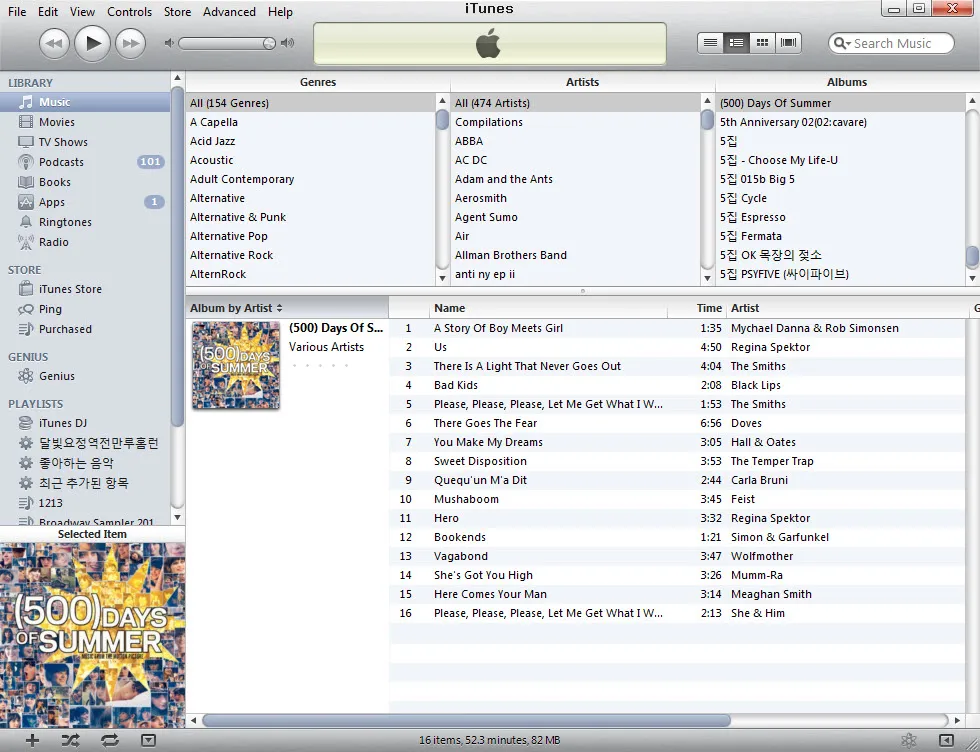Open the Advanced menu
980x752 pixels.
(229, 12)
